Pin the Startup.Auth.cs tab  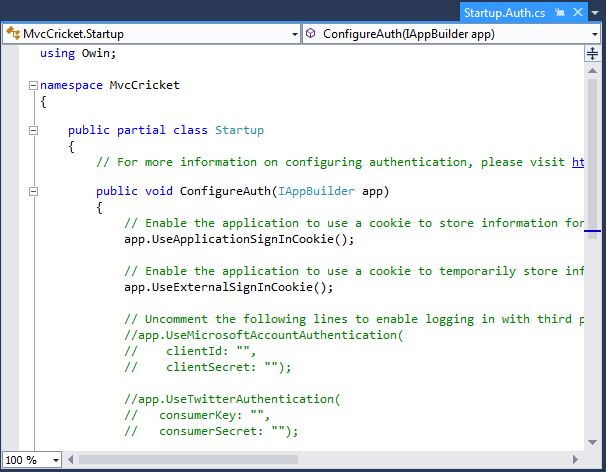pyautogui.click(x=560, y=12)
